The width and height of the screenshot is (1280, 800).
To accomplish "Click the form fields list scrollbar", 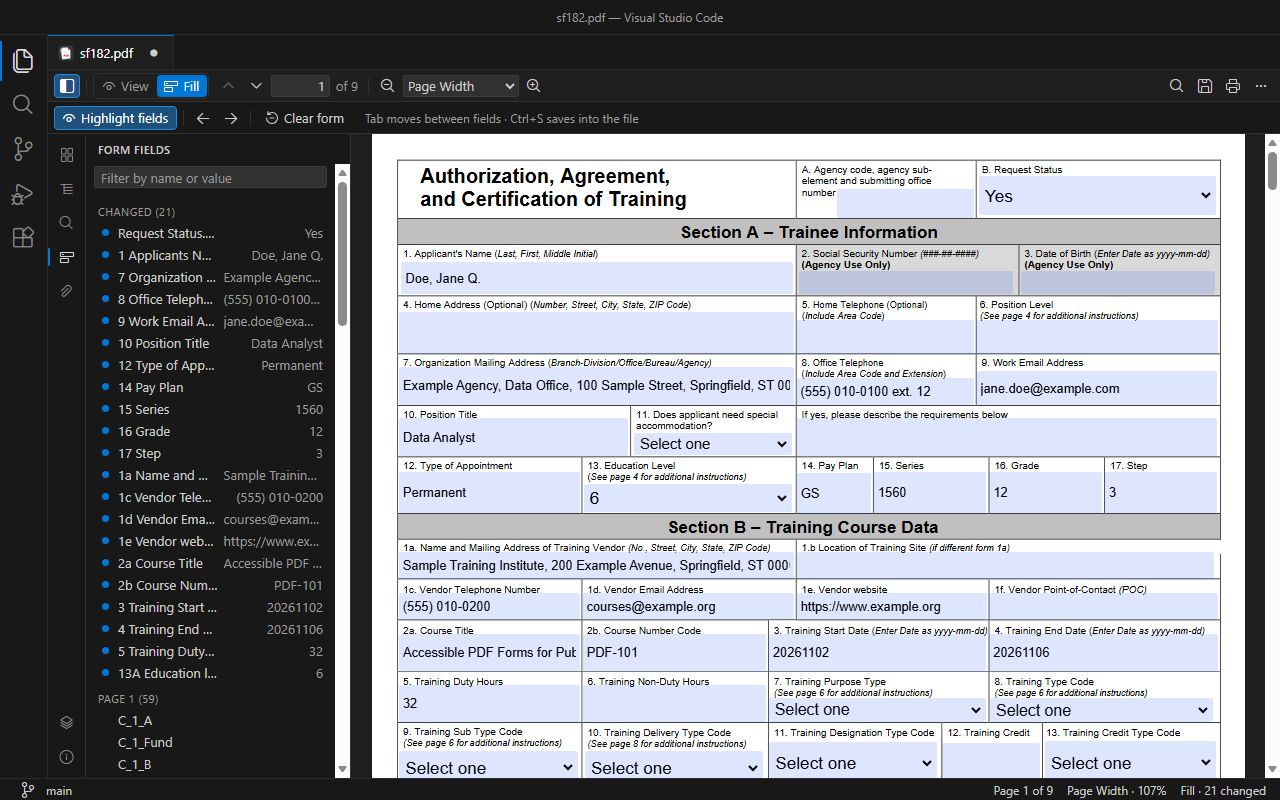I will pos(343,254).
